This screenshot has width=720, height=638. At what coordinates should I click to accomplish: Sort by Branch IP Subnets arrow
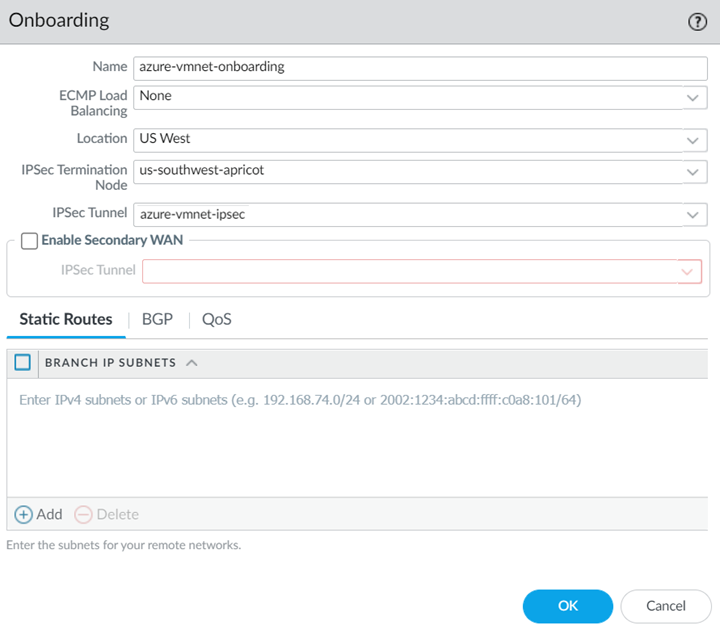(x=192, y=362)
